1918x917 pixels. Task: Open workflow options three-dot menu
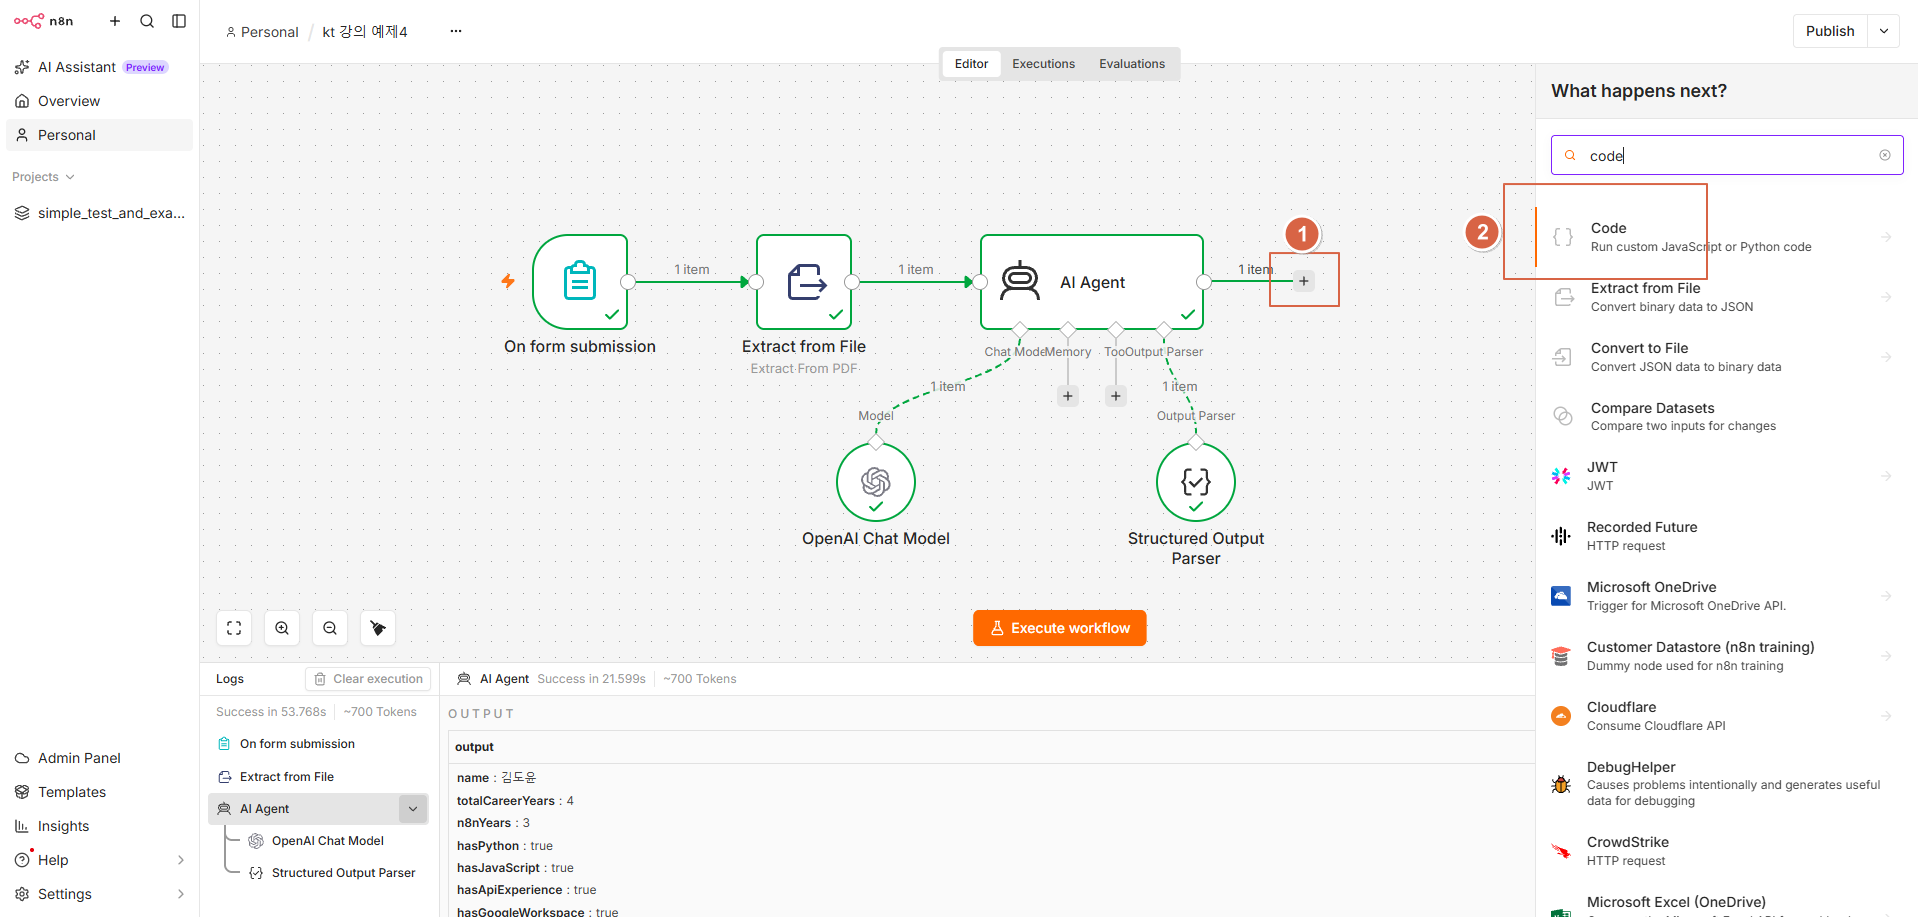tap(456, 31)
